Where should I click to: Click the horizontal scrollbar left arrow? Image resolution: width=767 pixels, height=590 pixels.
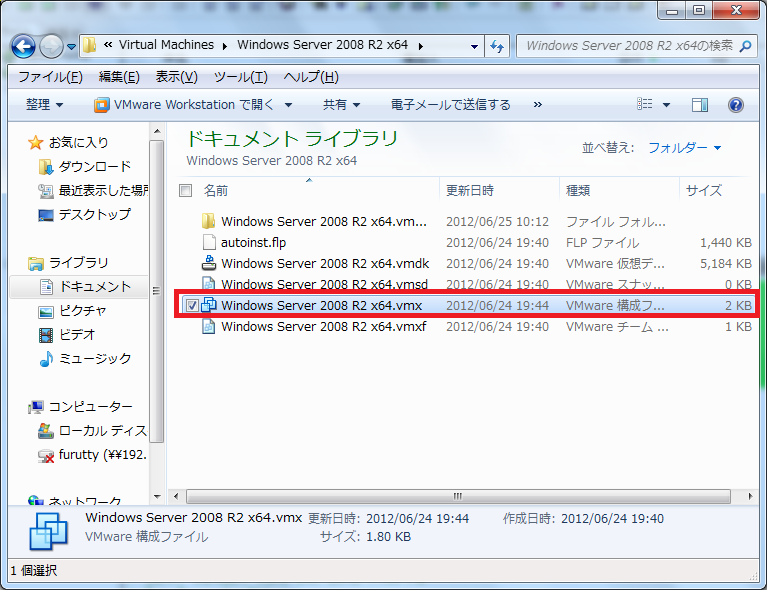click(176, 496)
